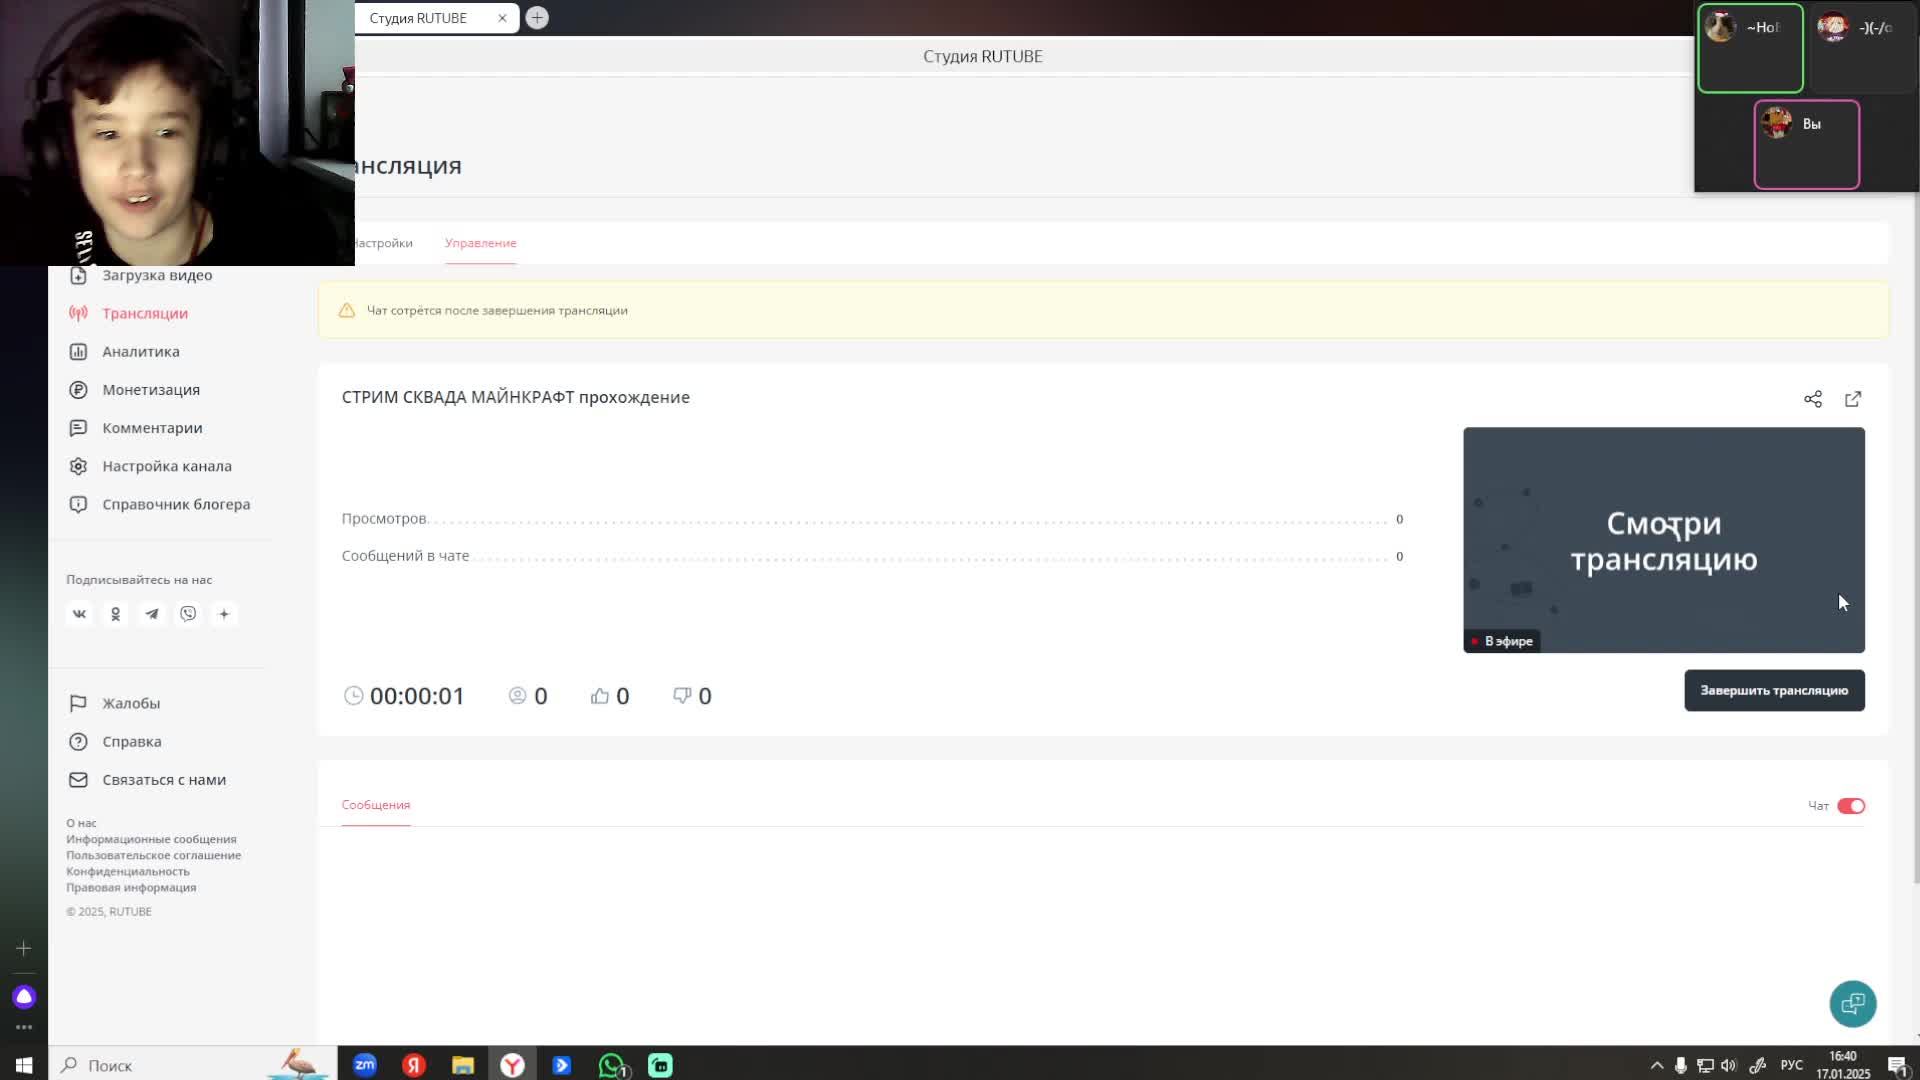The image size is (1920, 1080).
Task: Open the support chat floating button
Action: (1853, 1003)
